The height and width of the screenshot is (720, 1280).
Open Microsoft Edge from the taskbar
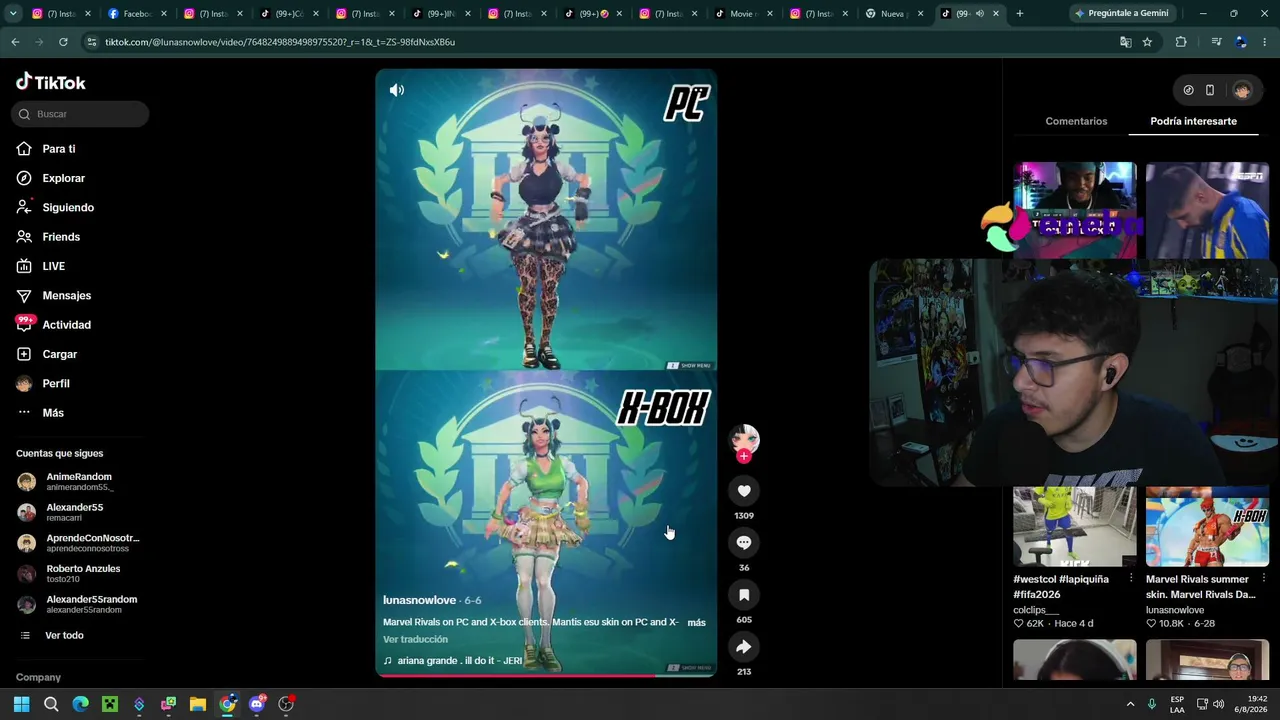81,704
